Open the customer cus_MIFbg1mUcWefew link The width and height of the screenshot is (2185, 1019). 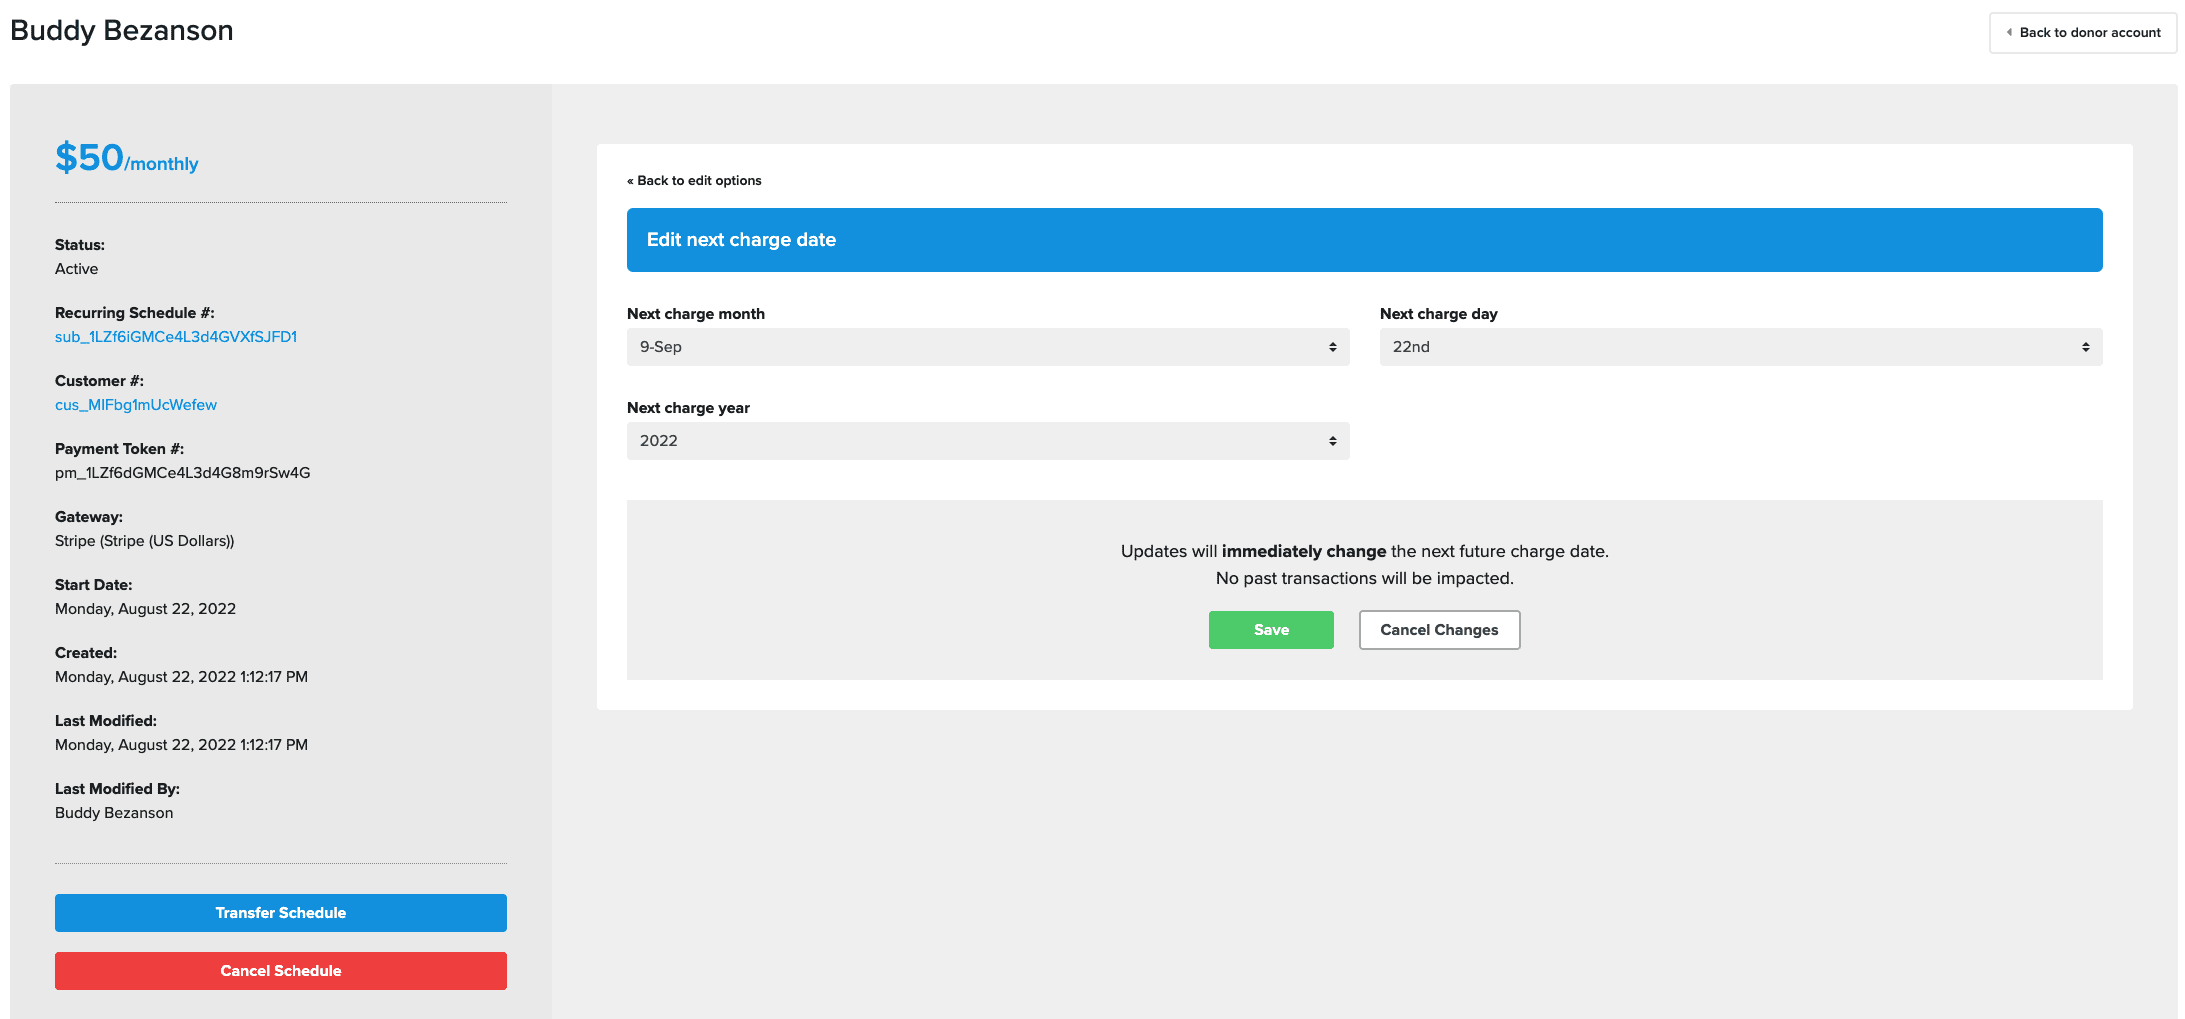coord(136,405)
